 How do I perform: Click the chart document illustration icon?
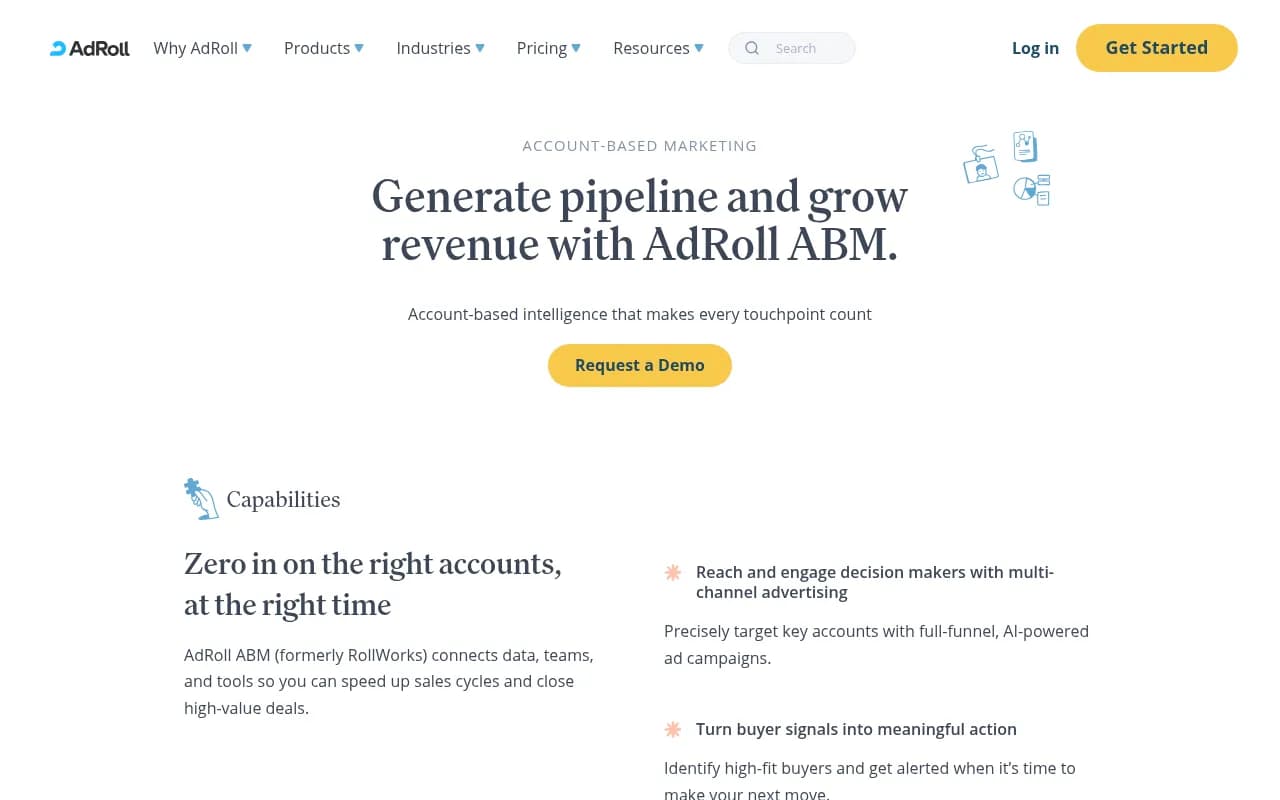pos(1025,146)
